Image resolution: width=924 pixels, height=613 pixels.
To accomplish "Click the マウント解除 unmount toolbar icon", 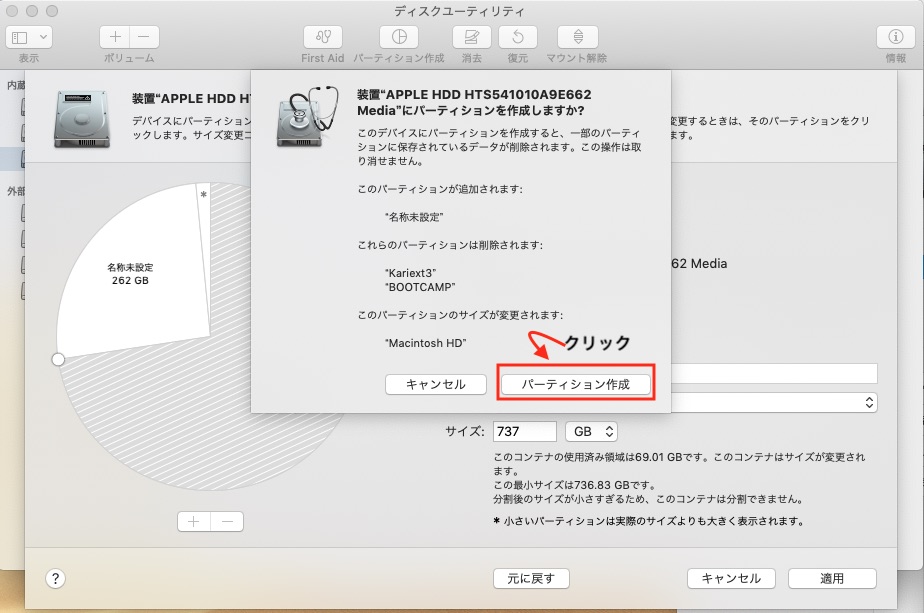I will point(578,37).
